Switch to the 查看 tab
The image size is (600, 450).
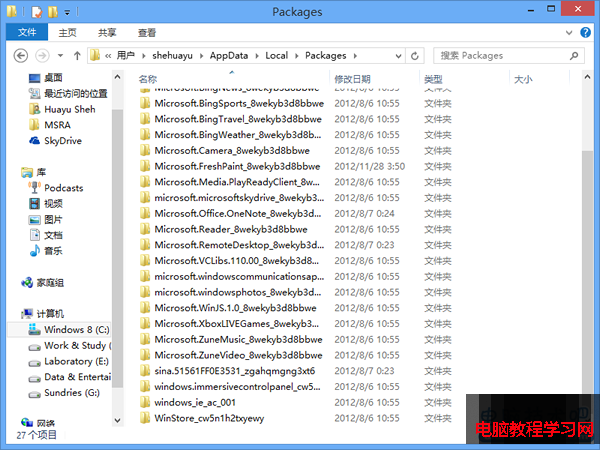pos(147,33)
